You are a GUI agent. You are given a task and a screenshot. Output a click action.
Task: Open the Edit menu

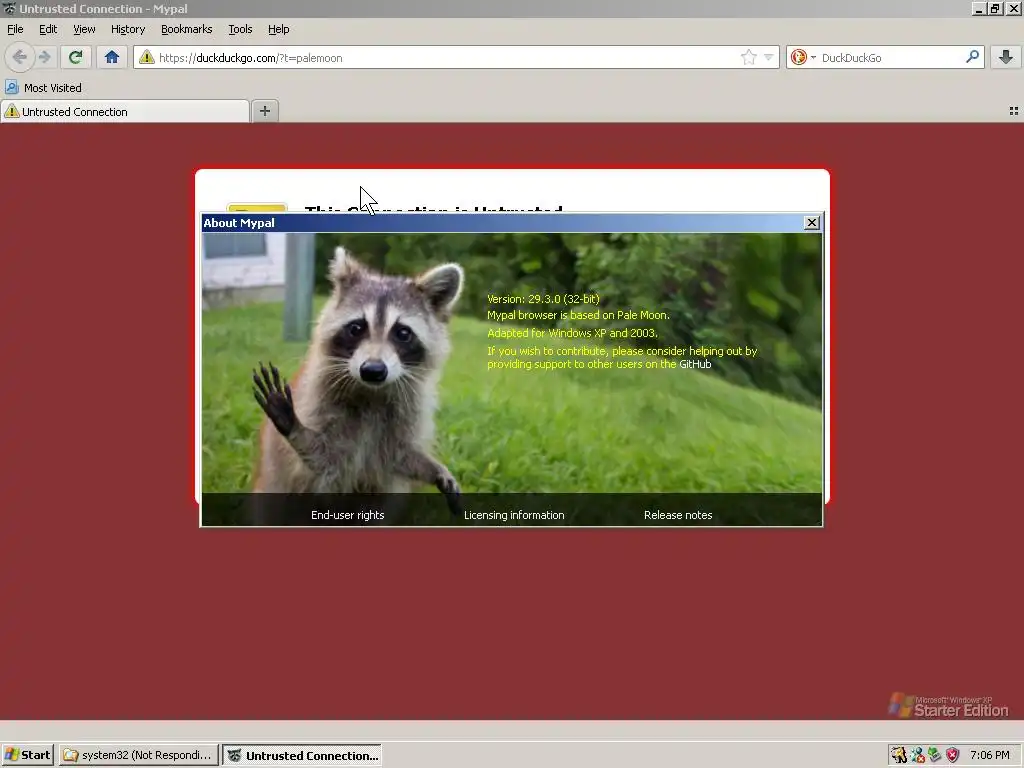(x=48, y=29)
